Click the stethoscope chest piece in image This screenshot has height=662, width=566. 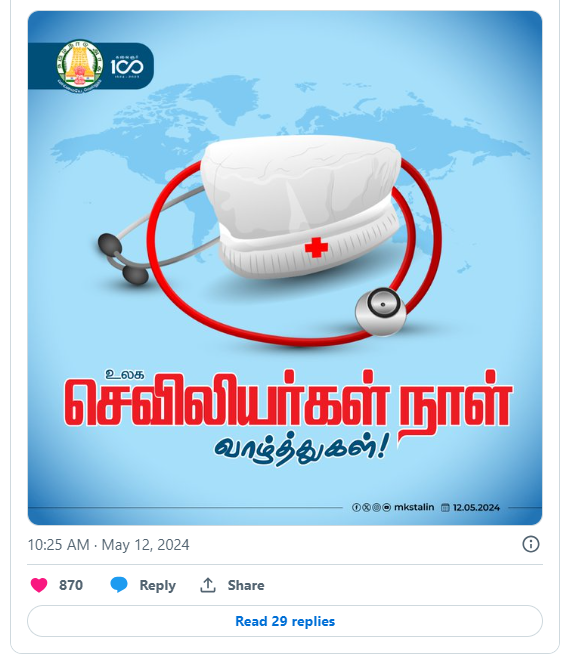381,312
